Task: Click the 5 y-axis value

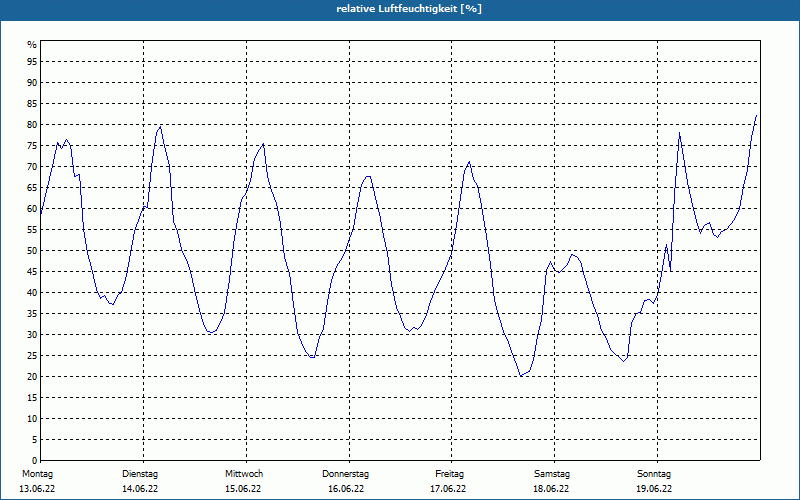Action: point(35,439)
